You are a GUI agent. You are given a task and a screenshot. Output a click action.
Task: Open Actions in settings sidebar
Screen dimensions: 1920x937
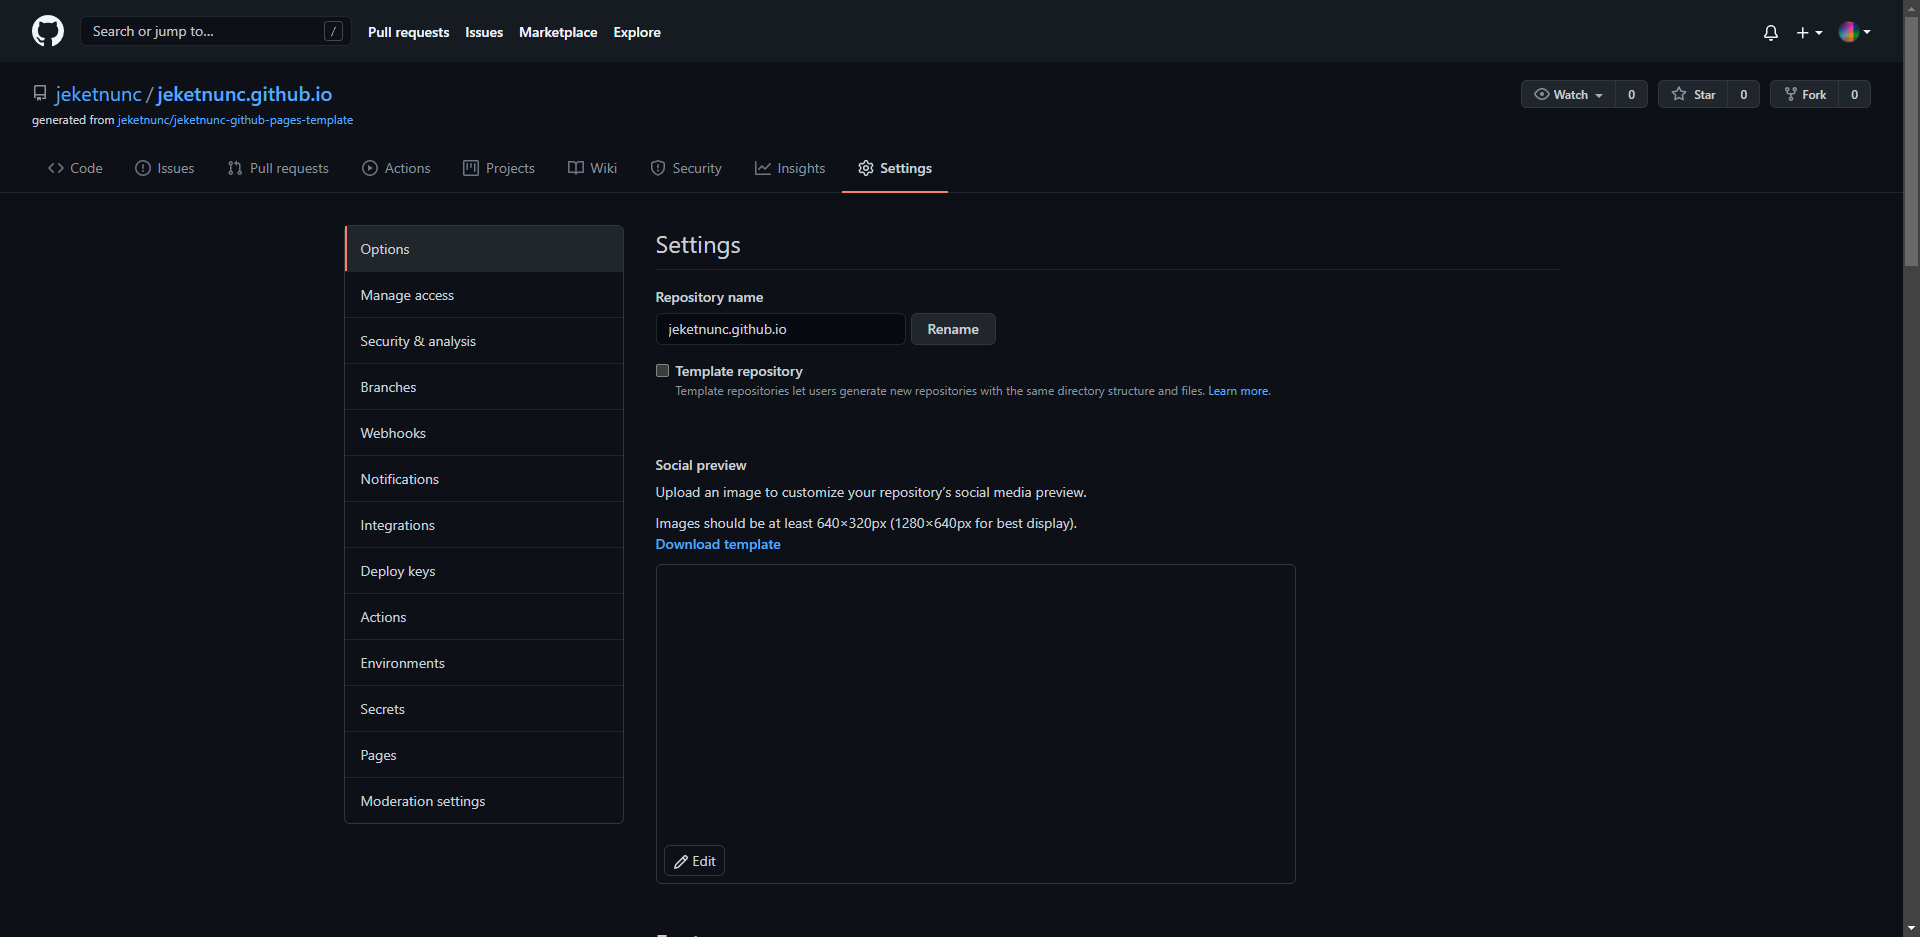[x=484, y=617]
